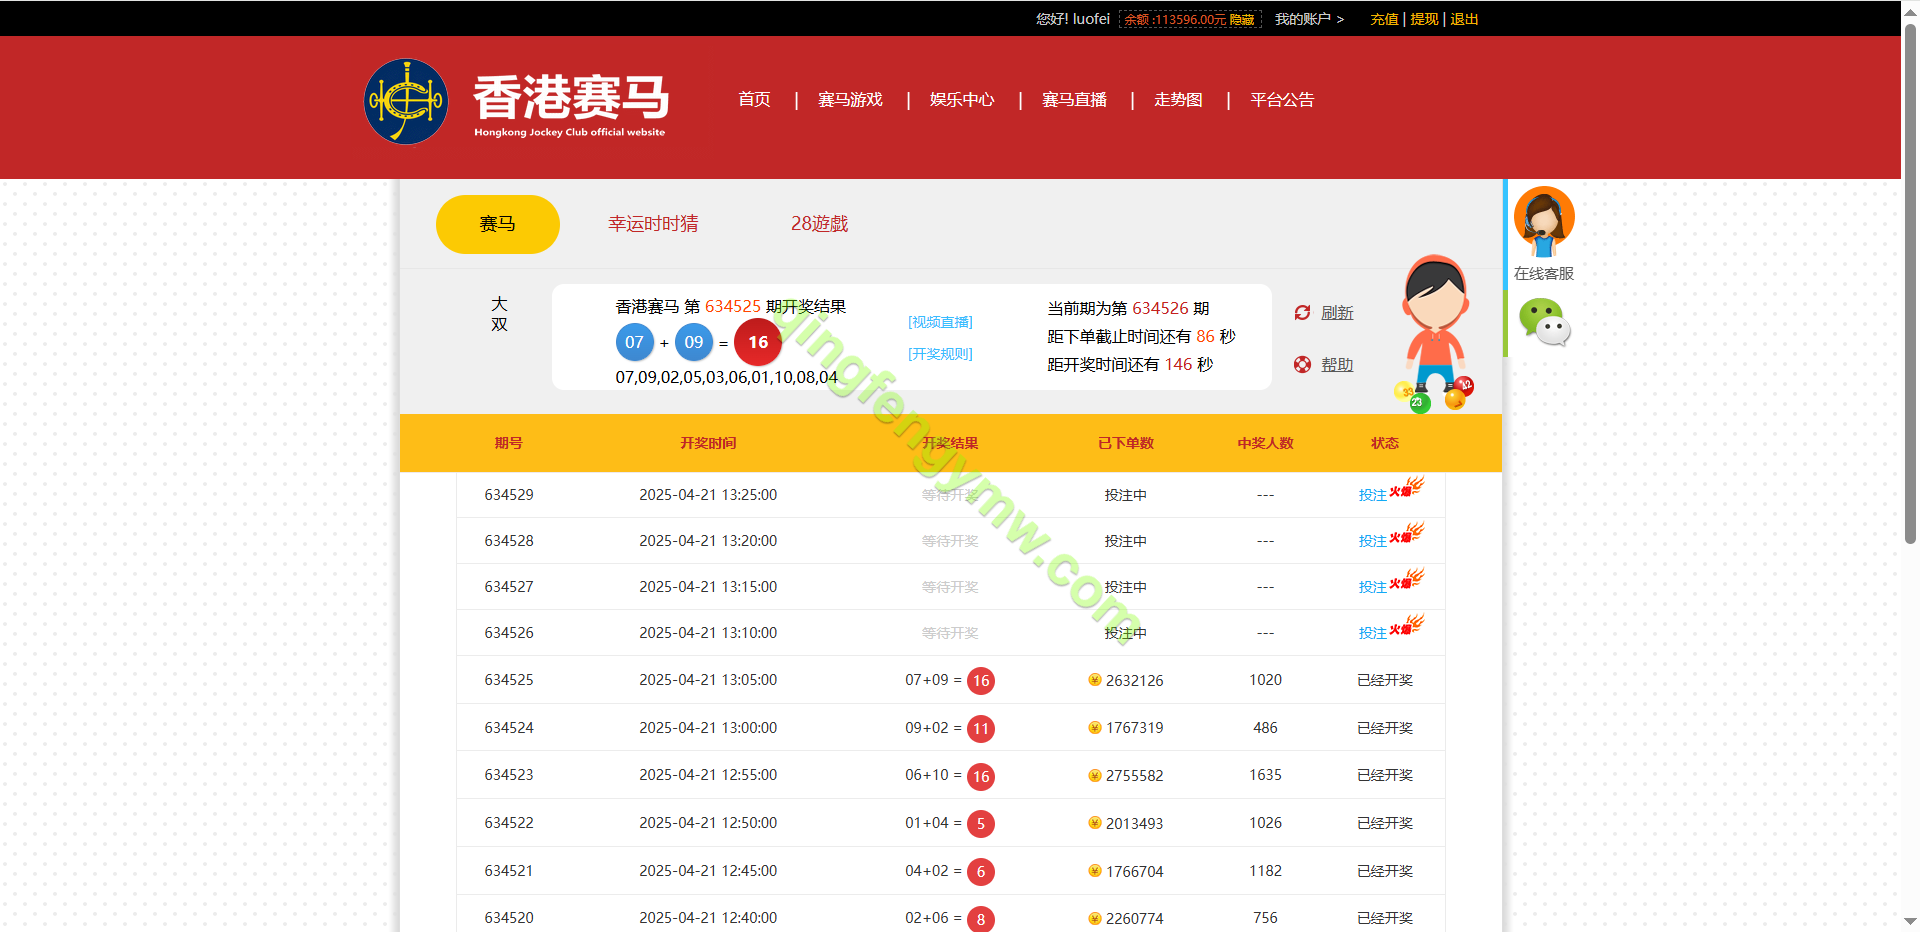Click the Hong Kong Jockey Club logo

coord(406,101)
